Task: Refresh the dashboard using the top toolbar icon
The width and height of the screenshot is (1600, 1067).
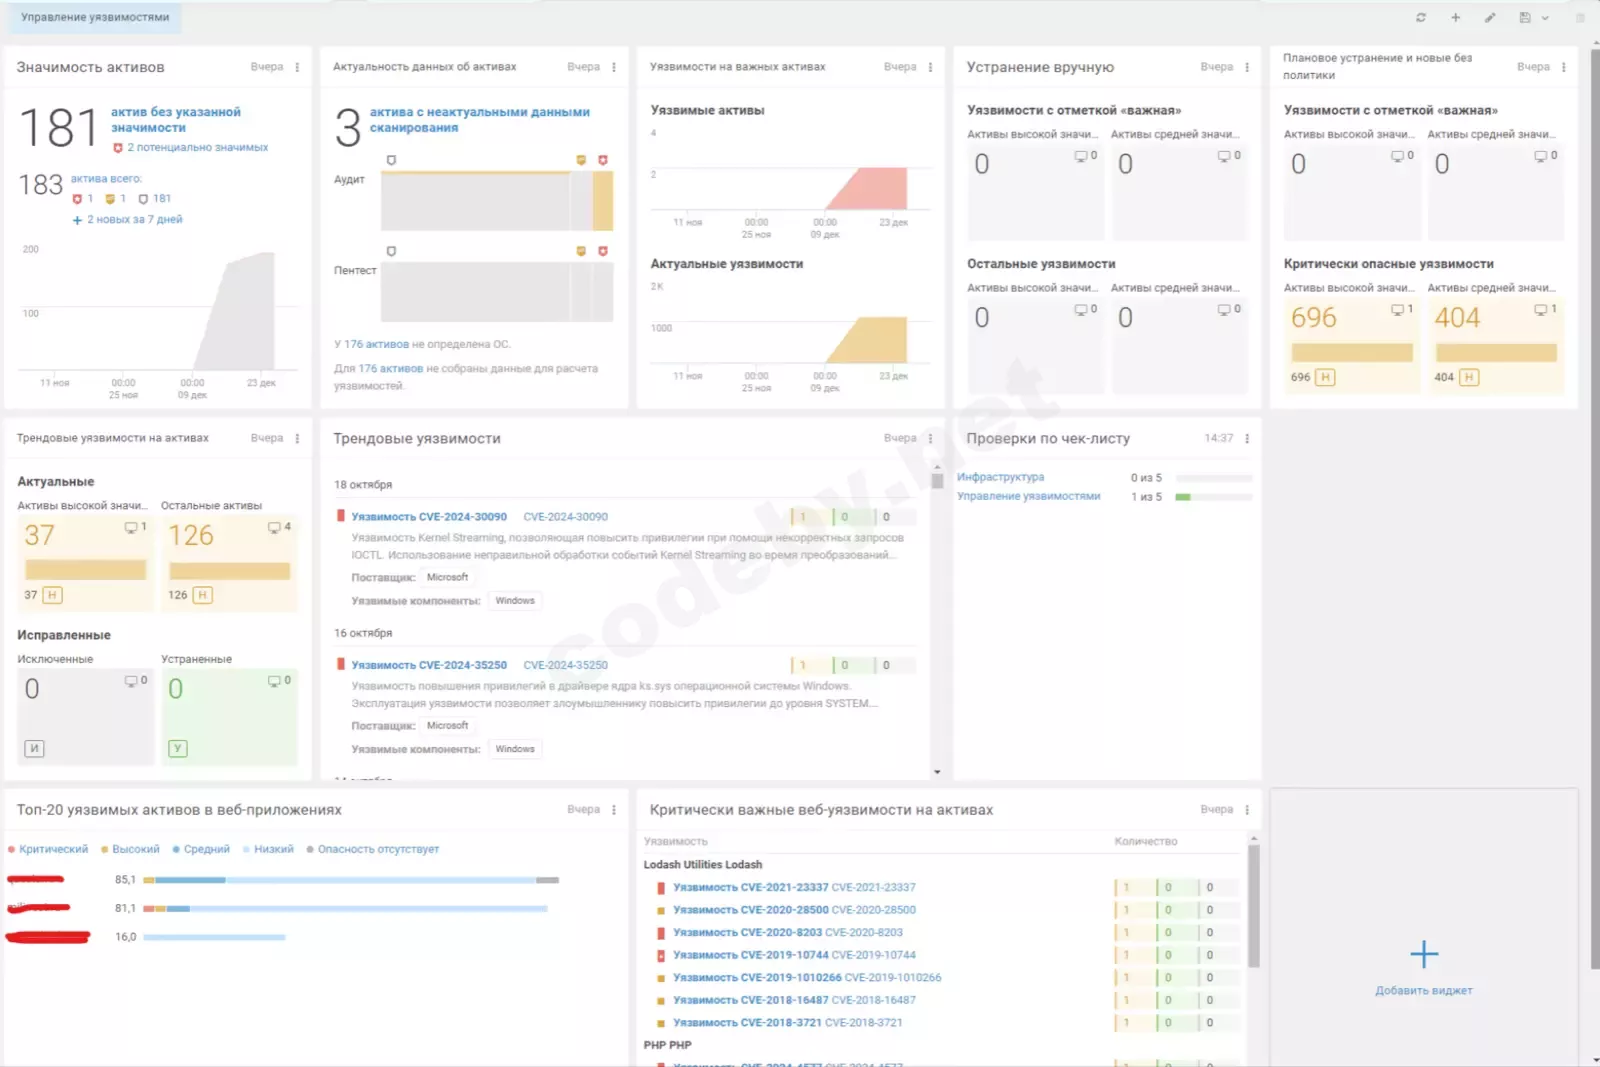Action: pos(1421,17)
